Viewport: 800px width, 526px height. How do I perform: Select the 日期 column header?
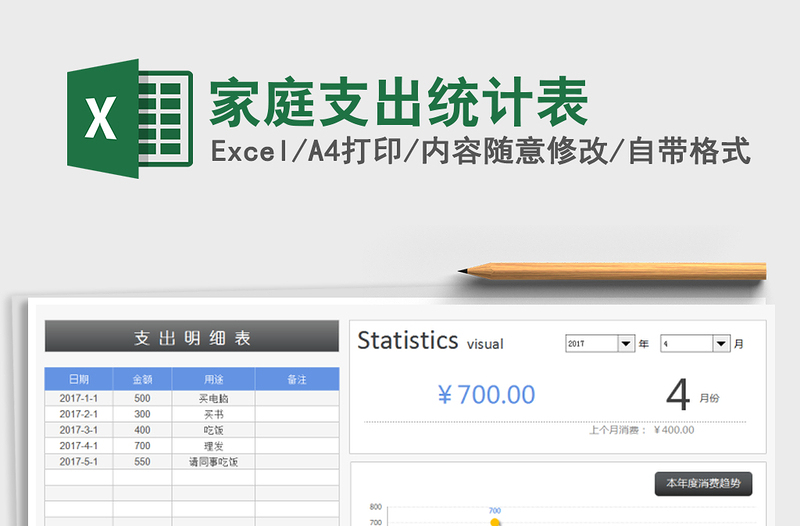click(x=79, y=379)
